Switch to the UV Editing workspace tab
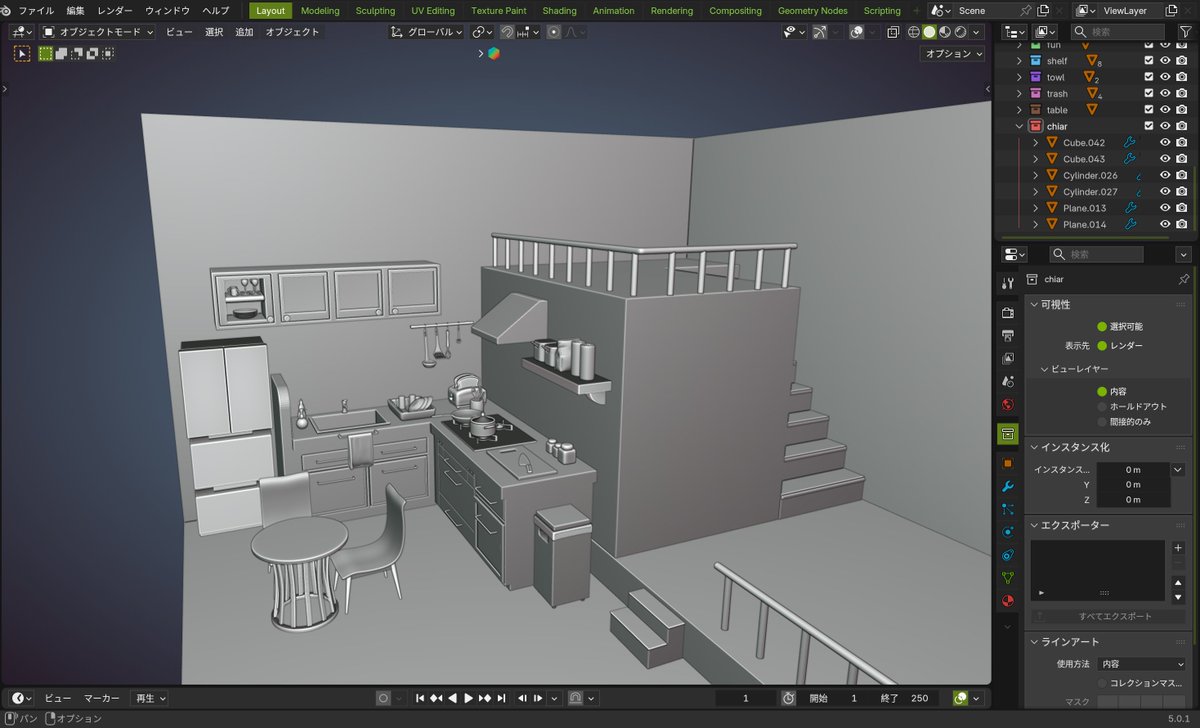Image resolution: width=1200 pixels, height=728 pixels. [433, 10]
